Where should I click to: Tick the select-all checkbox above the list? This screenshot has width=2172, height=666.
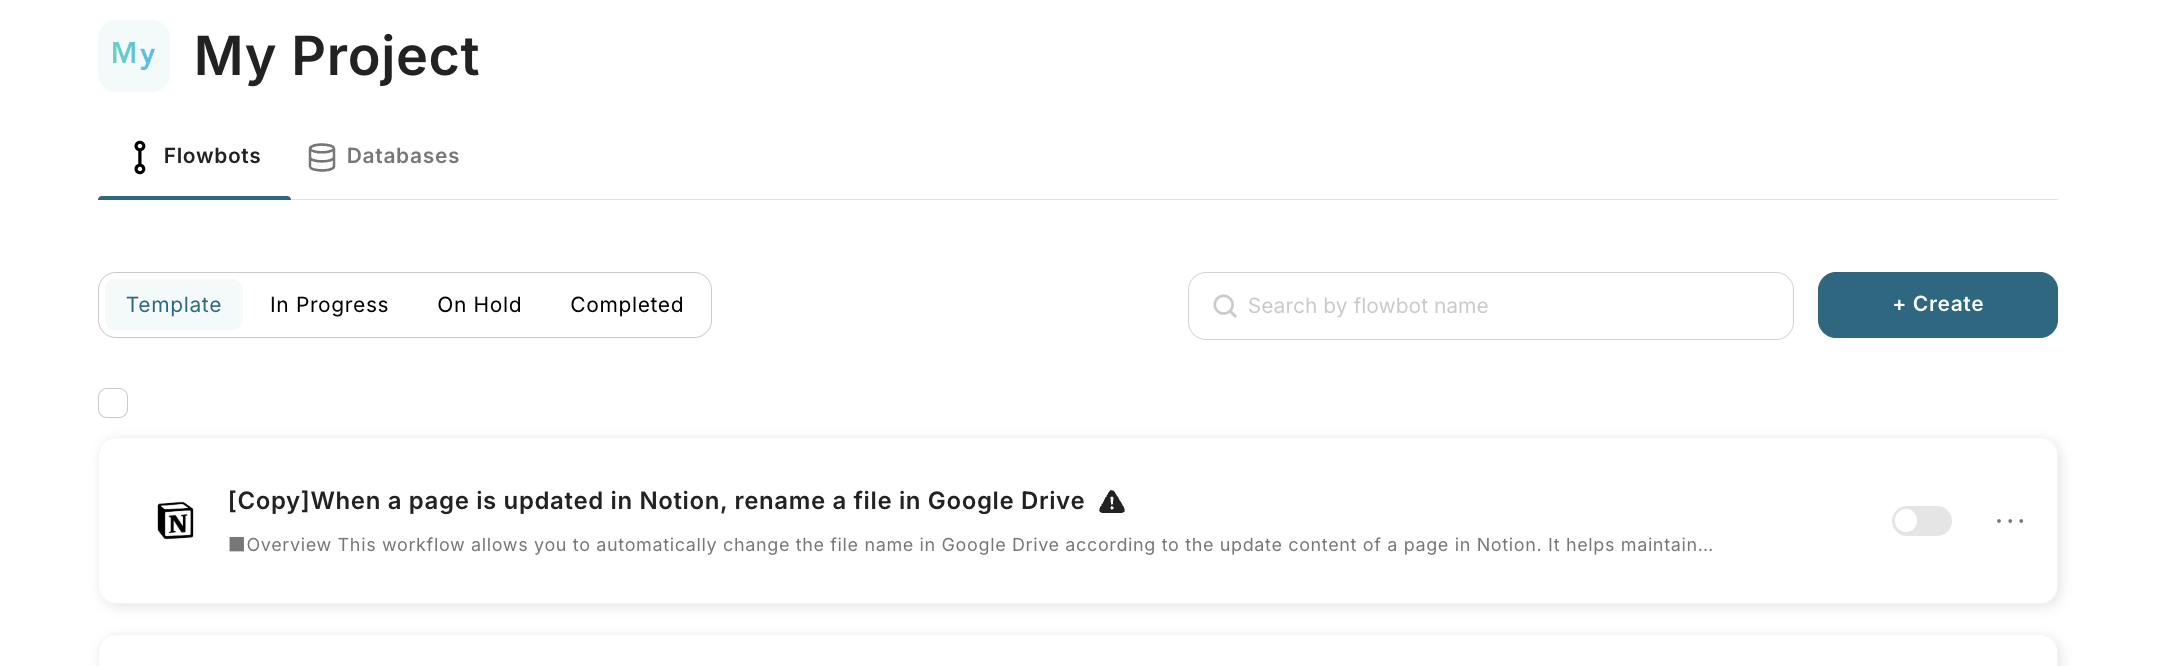[x=113, y=403]
